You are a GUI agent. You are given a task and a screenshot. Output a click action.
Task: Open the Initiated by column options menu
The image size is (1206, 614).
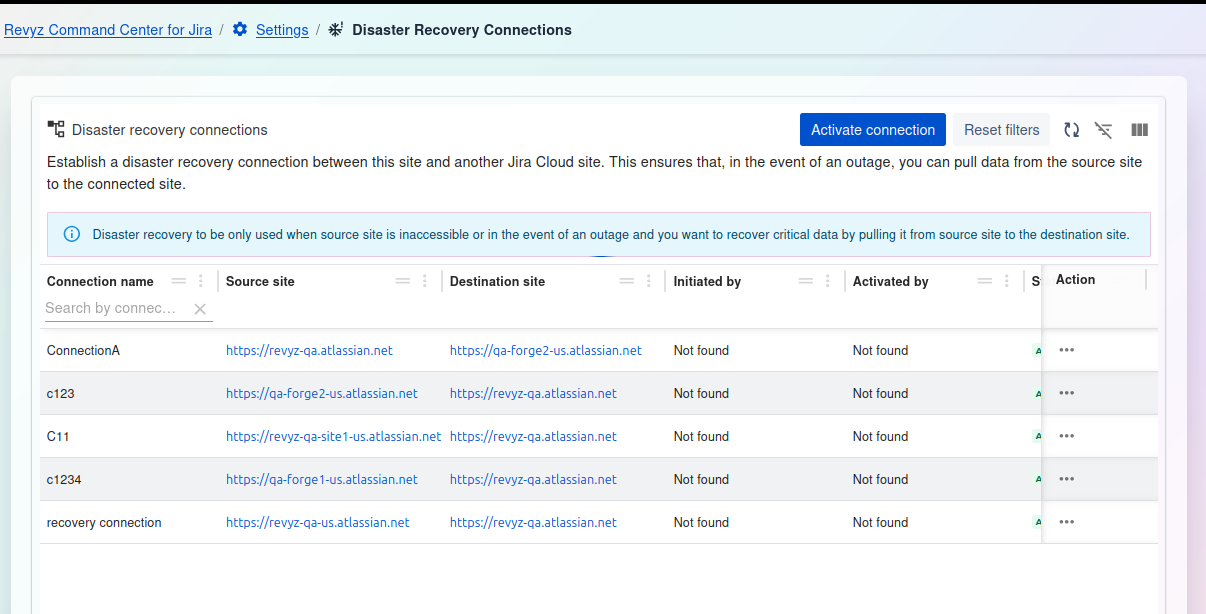point(828,281)
